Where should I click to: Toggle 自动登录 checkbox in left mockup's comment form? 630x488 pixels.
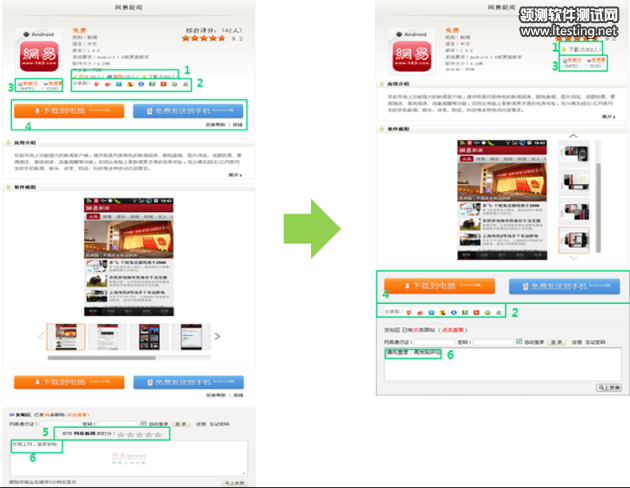click(143, 424)
